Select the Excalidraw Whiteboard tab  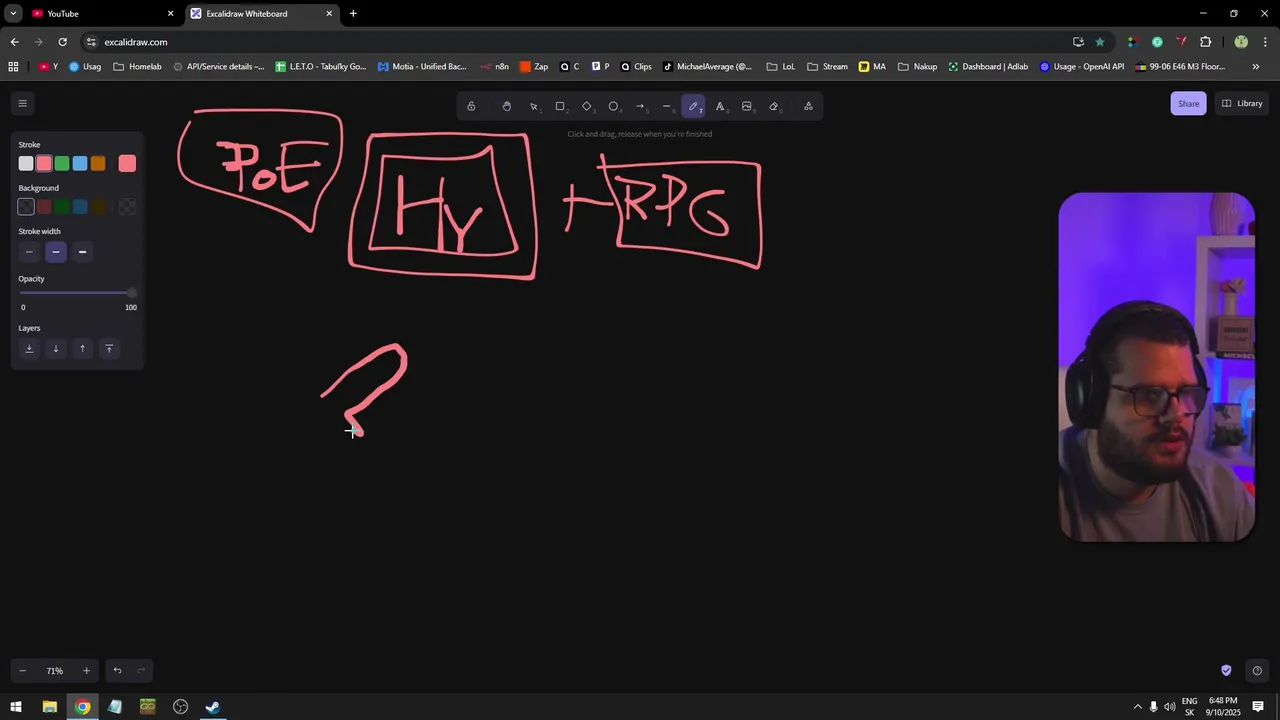[x=262, y=14]
